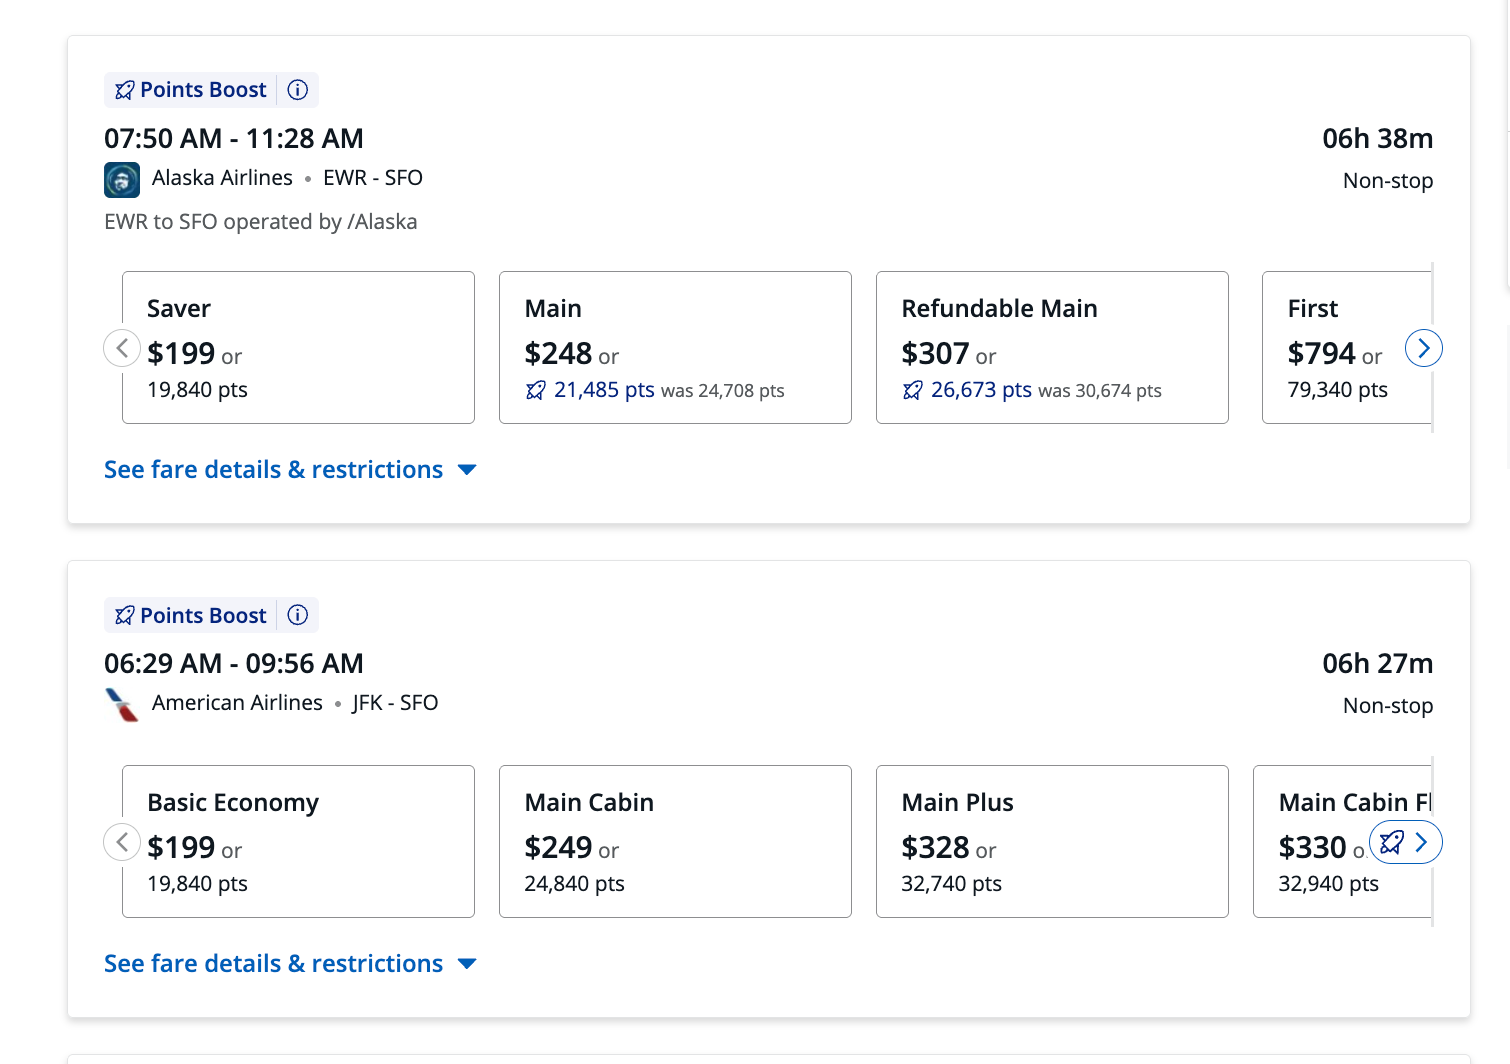This screenshot has height=1064, width=1510.
Task: Click the 07:50 AM - 11:28 AM flight time
Action: (234, 138)
